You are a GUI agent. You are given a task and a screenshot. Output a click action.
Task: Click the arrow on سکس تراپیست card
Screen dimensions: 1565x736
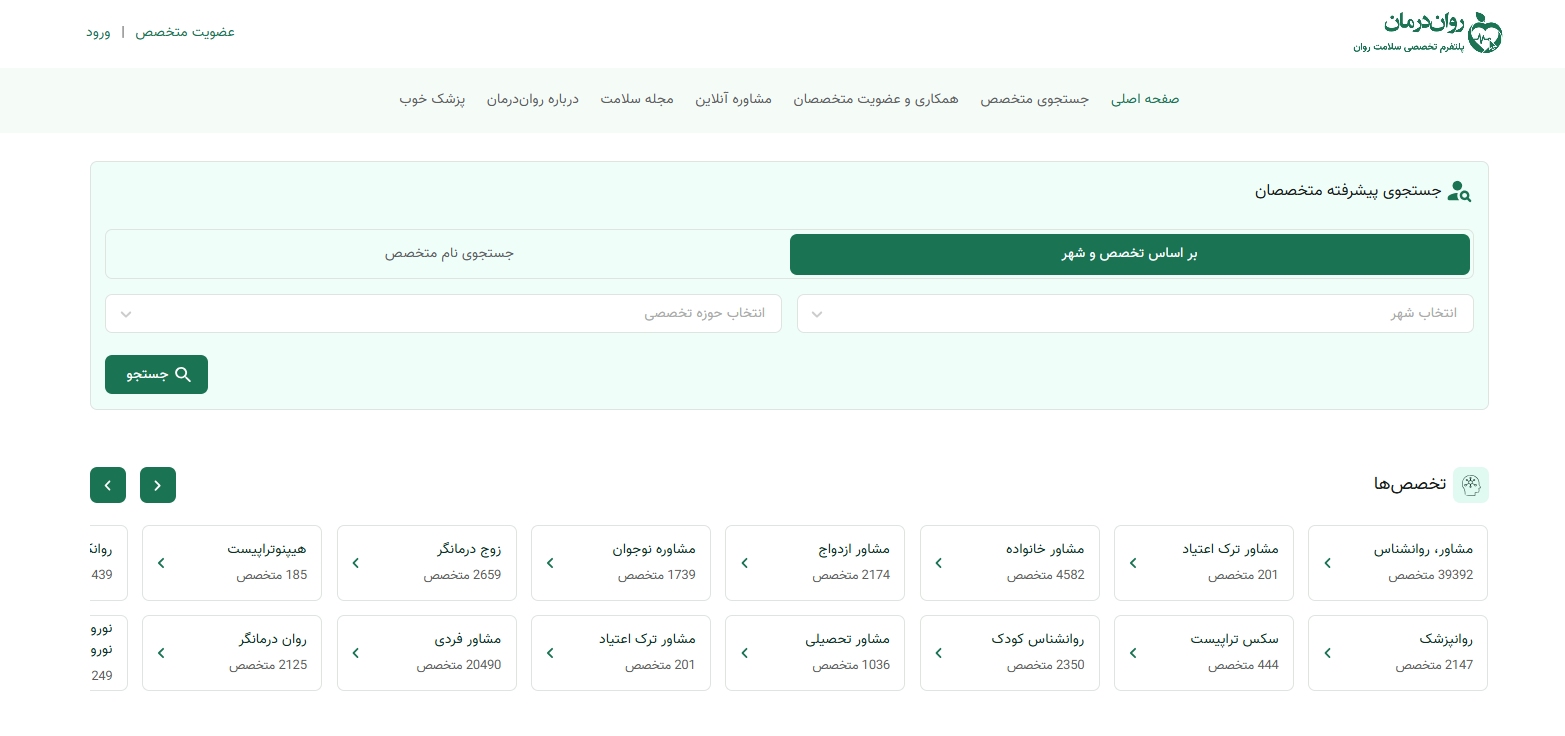click(x=1133, y=653)
